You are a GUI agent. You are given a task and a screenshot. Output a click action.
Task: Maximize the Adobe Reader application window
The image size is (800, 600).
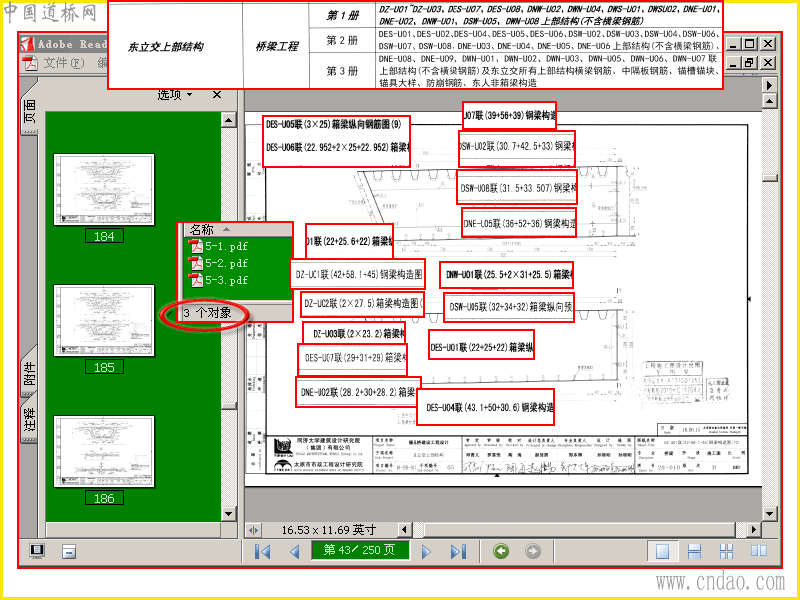click(749, 44)
